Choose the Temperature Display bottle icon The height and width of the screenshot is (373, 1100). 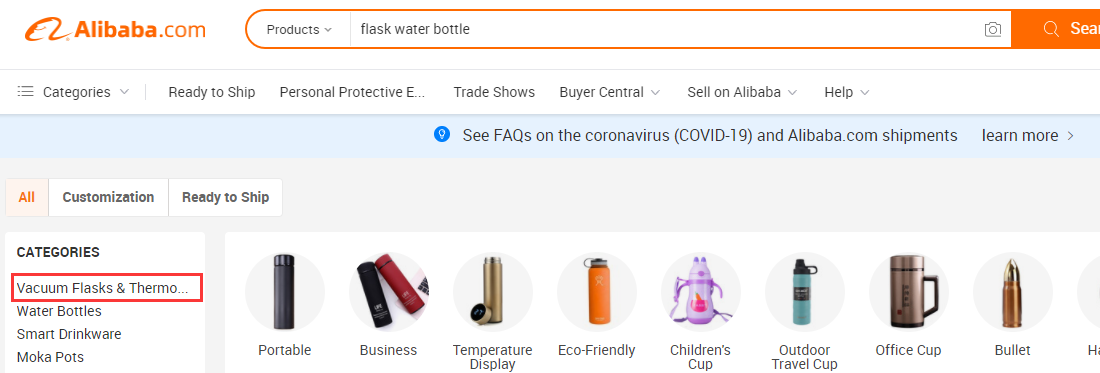point(492,292)
